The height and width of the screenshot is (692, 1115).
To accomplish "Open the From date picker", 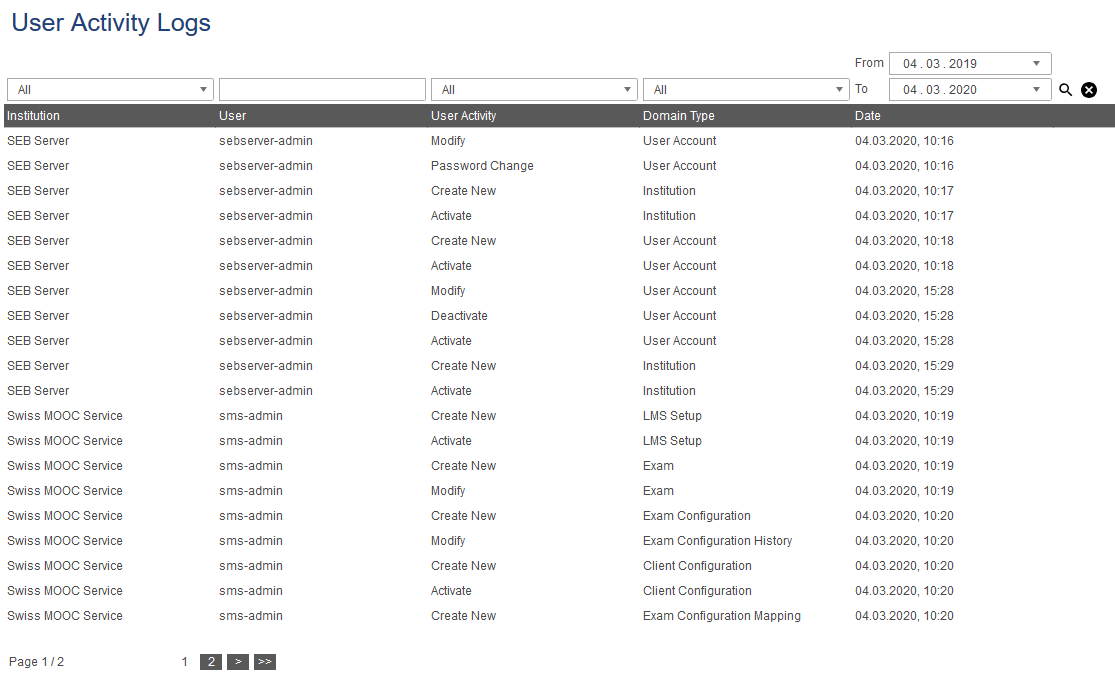I will pyautogui.click(x=969, y=64).
